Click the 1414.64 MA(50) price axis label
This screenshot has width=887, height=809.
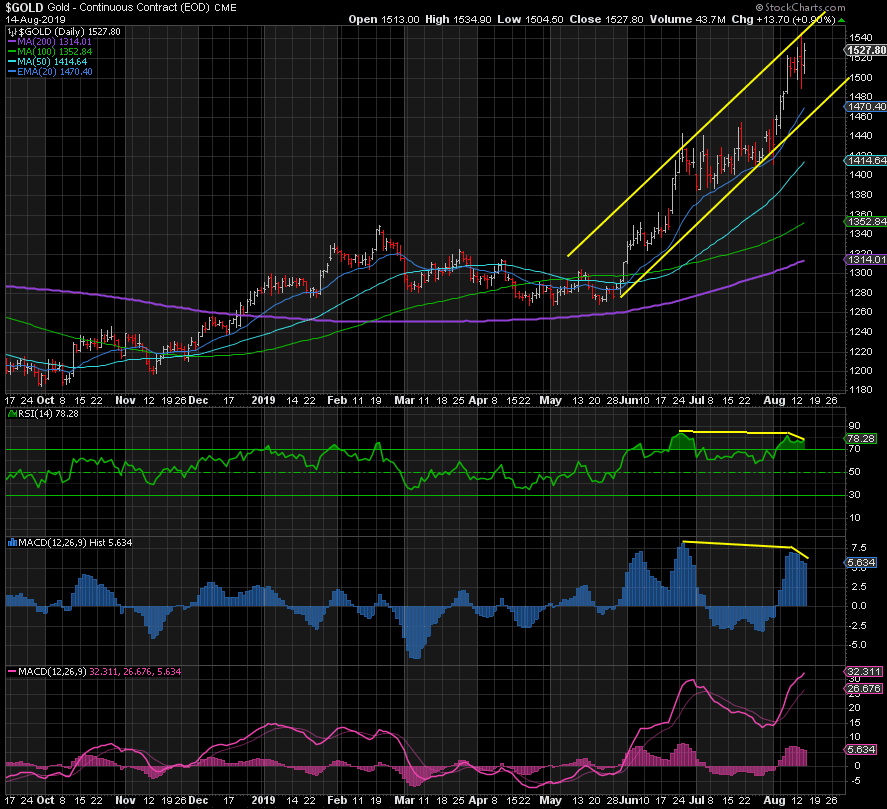click(866, 160)
